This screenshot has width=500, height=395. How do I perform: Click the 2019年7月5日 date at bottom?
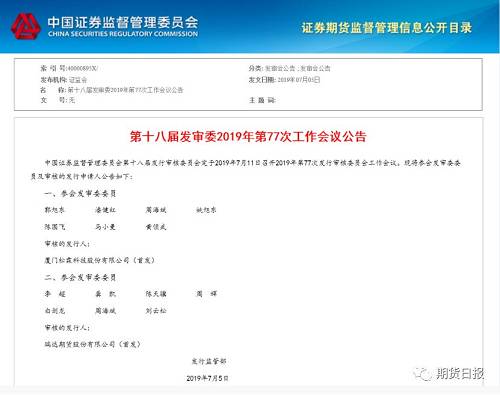point(207,378)
